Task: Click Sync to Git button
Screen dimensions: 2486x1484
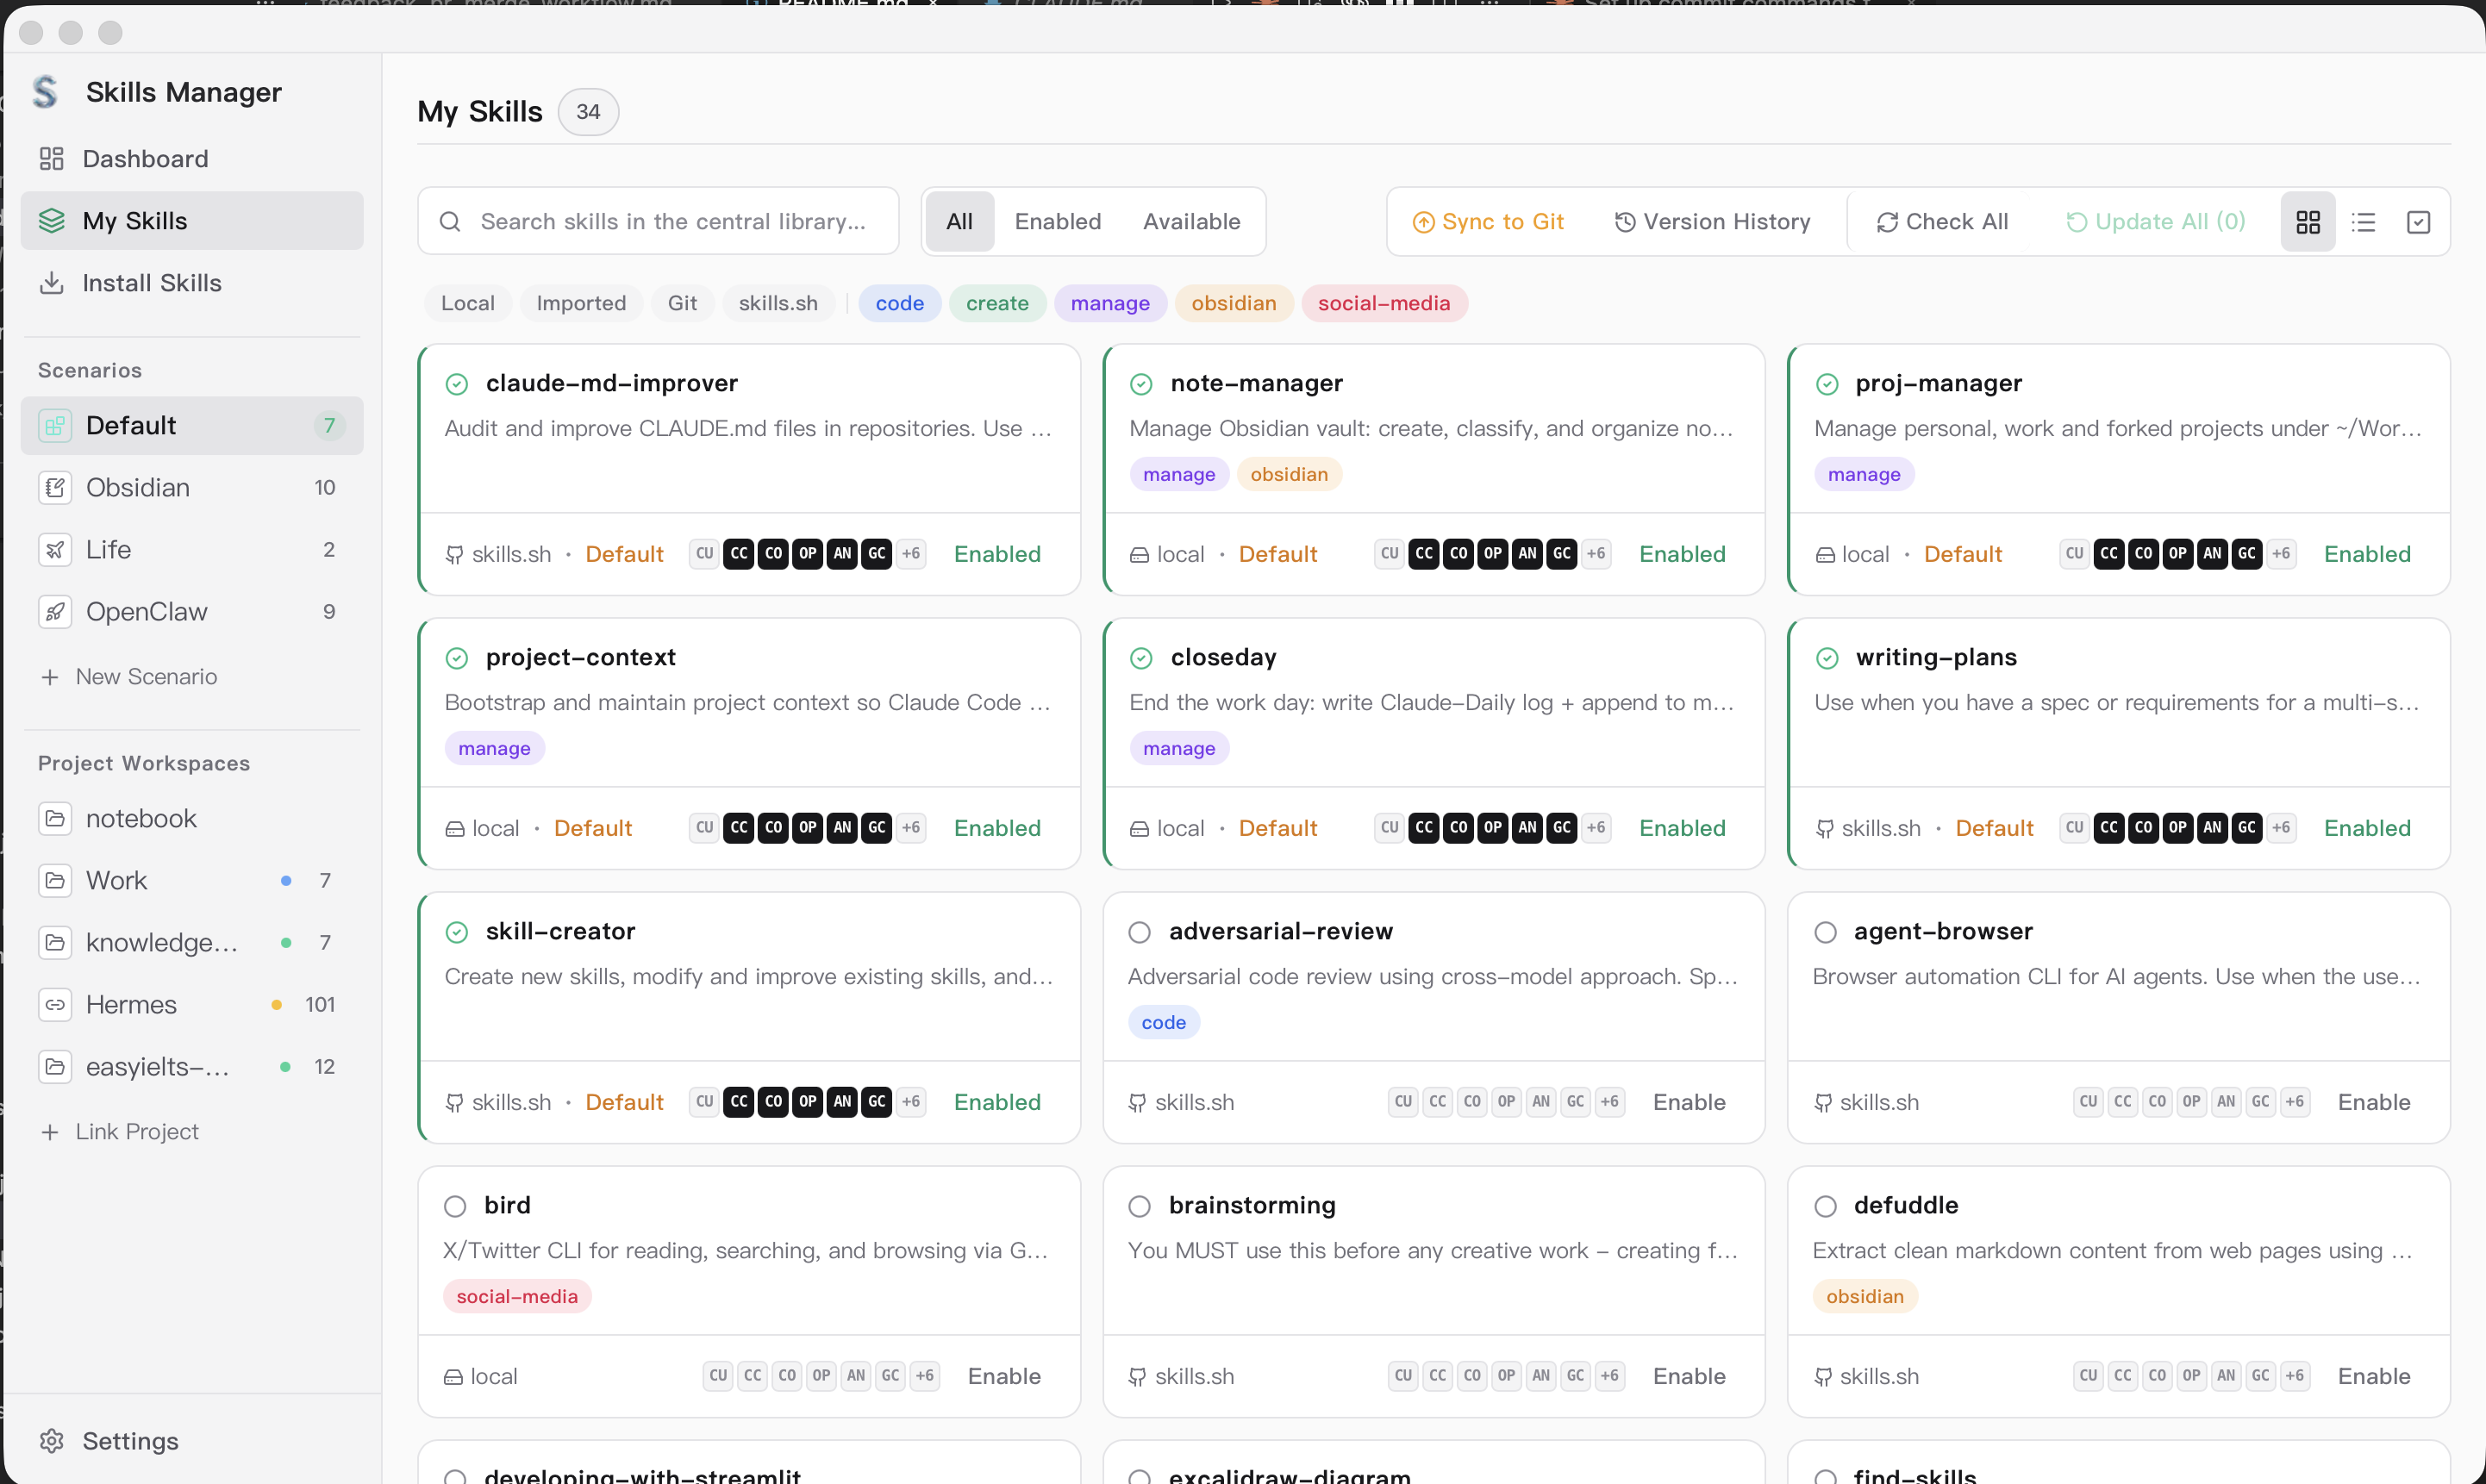Action: click(1488, 222)
